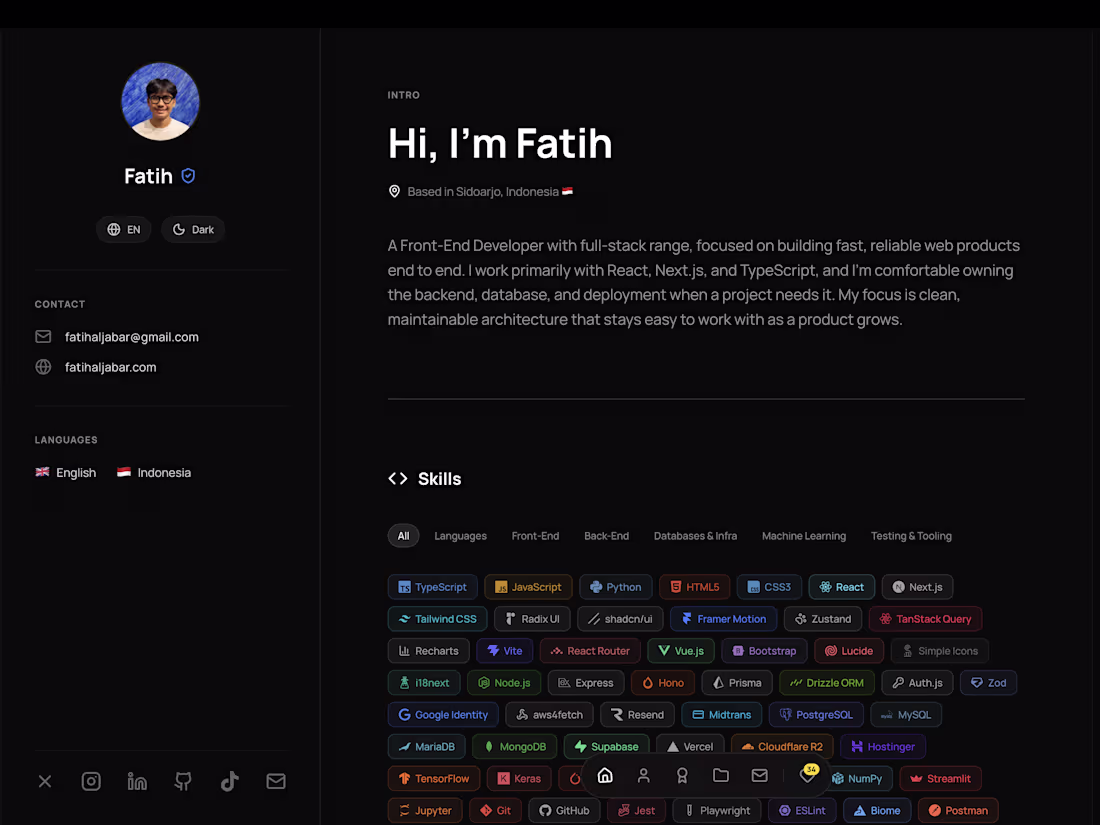Image resolution: width=1100 pixels, height=825 pixels.
Task: Open the folder icon in floating dock
Action: [720, 775]
